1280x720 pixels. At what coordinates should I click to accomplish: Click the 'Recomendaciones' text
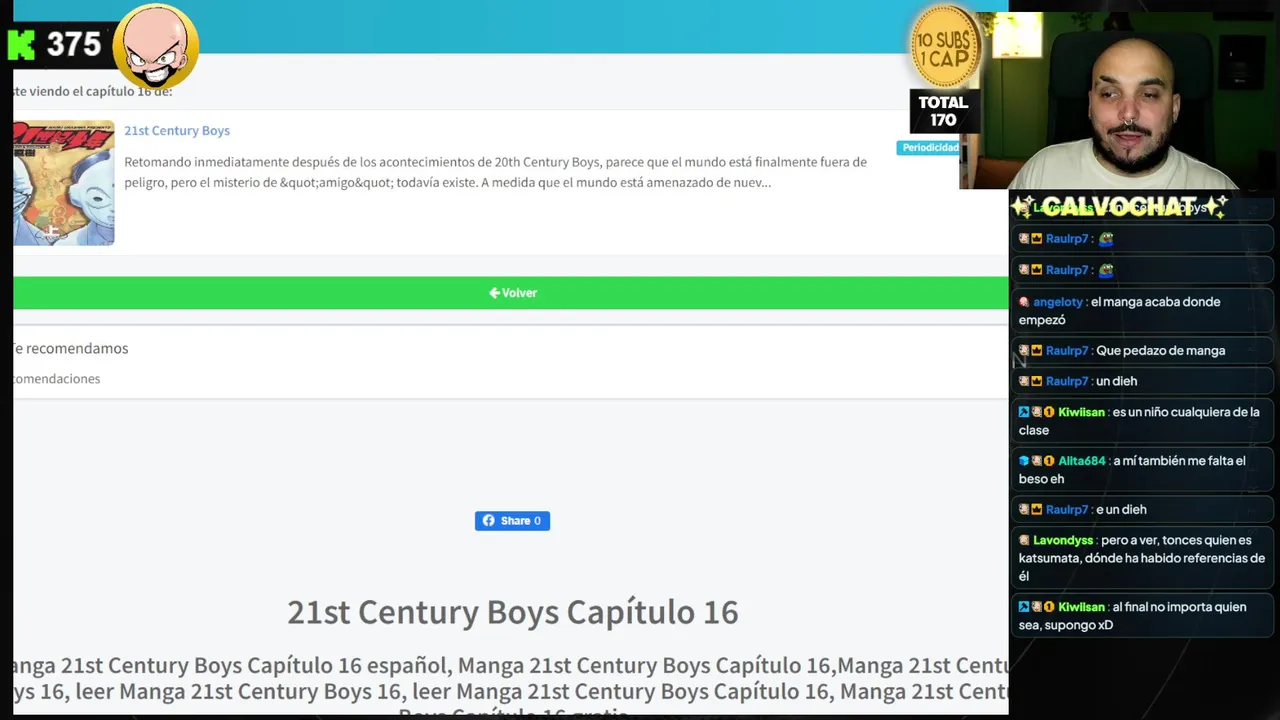[57, 379]
